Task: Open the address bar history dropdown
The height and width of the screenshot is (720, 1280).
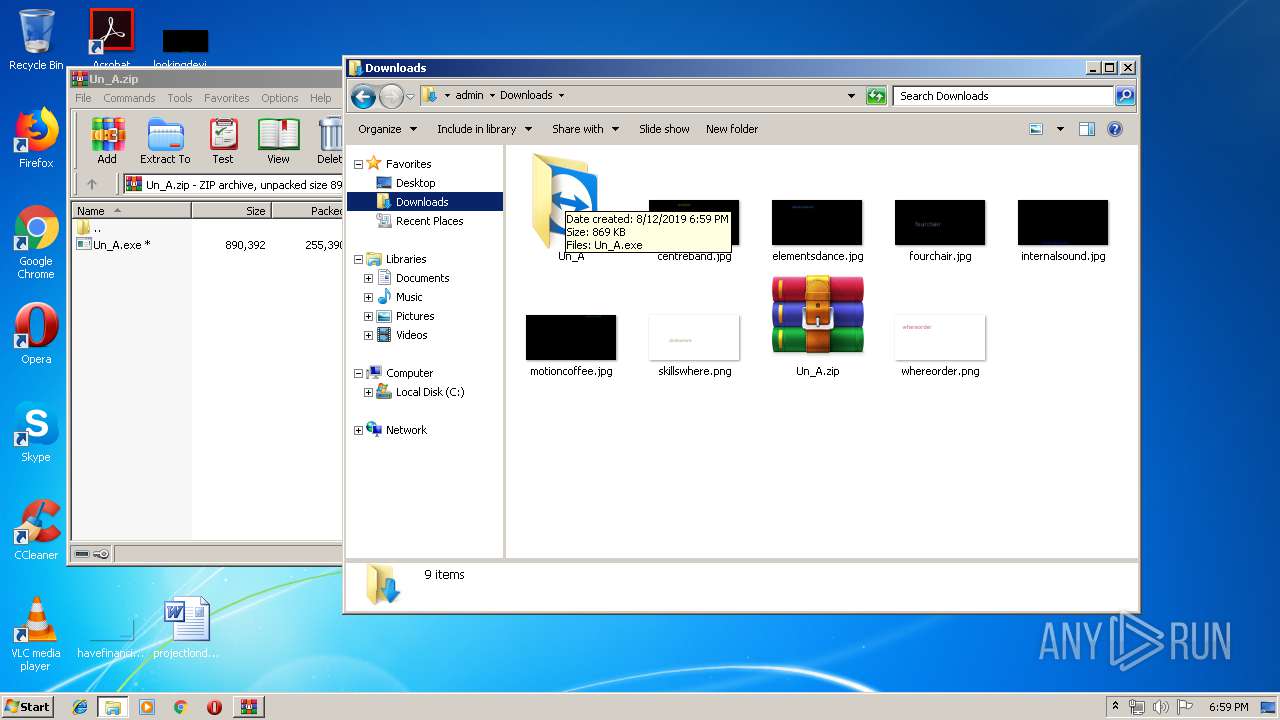Action: [x=851, y=96]
